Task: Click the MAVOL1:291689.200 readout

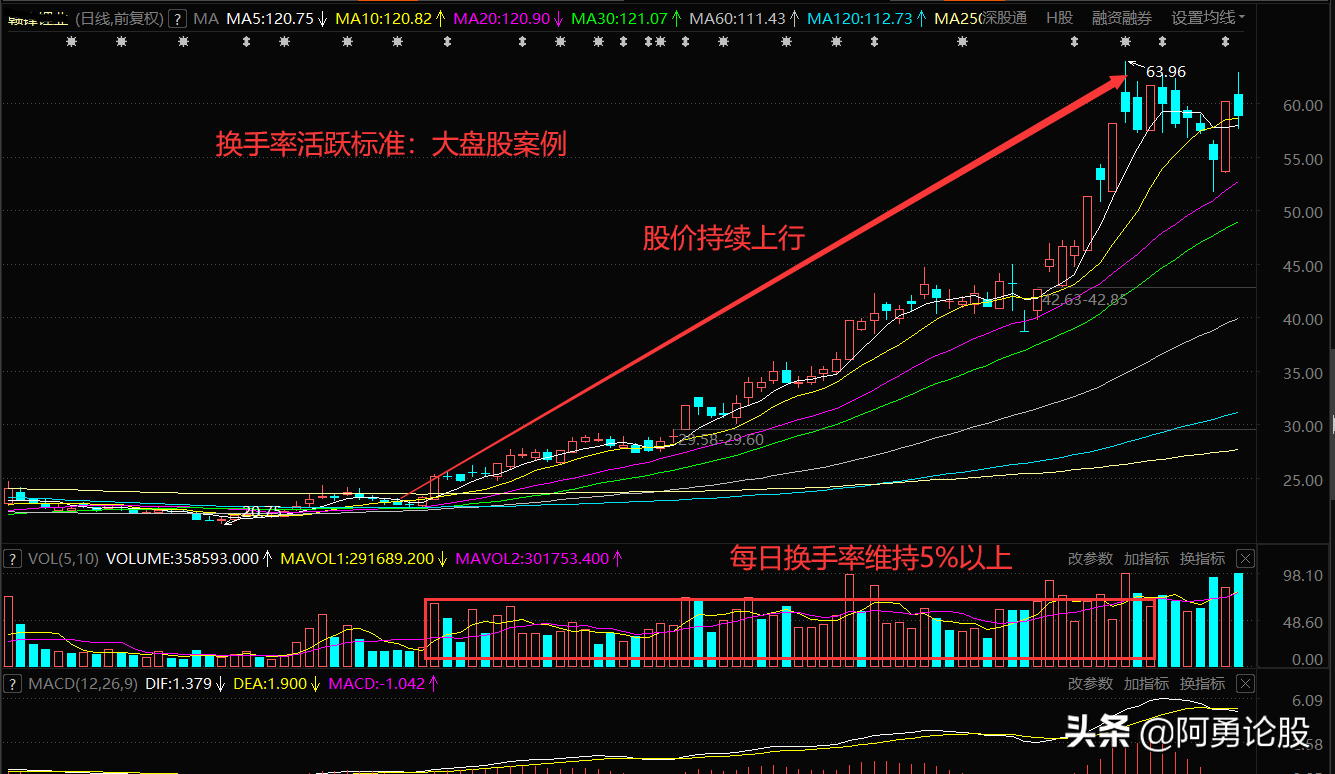Action: click(x=357, y=559)
